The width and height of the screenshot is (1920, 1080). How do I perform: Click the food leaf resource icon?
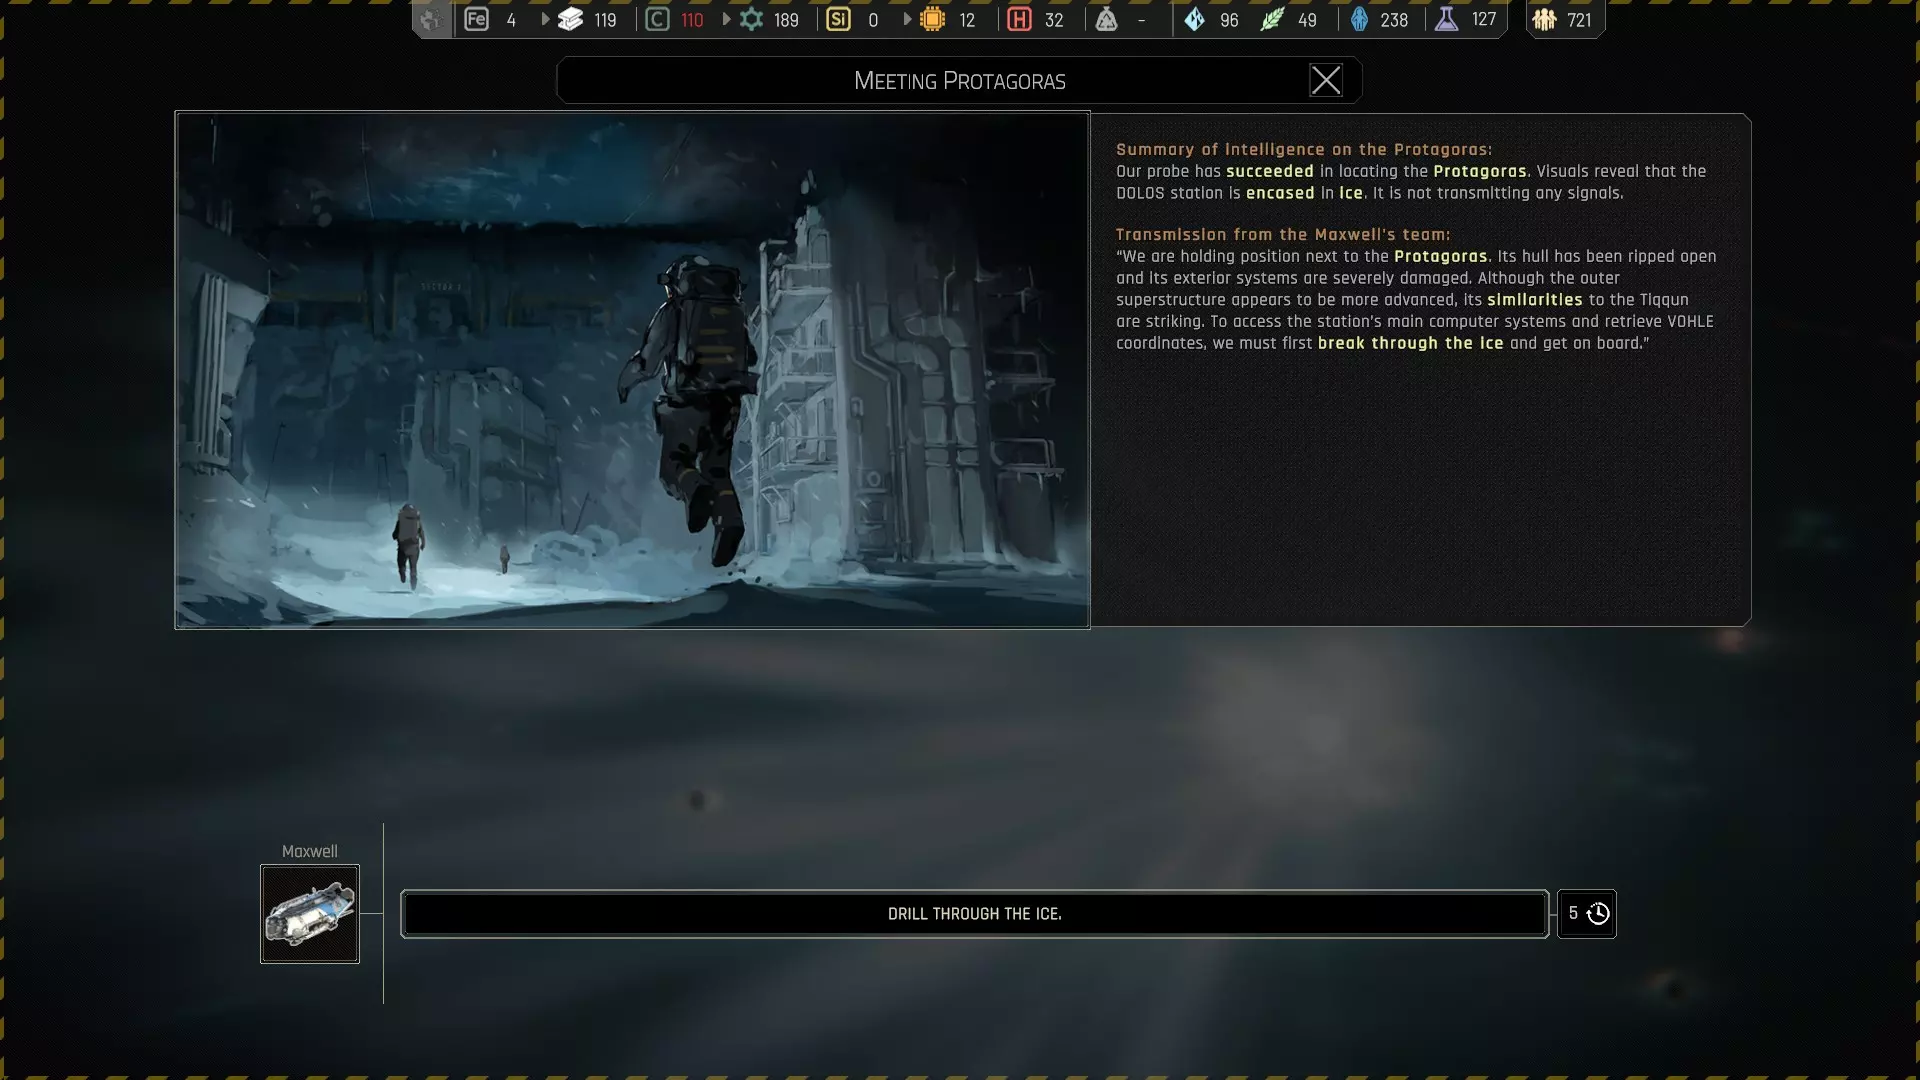tap(1271, 19)
